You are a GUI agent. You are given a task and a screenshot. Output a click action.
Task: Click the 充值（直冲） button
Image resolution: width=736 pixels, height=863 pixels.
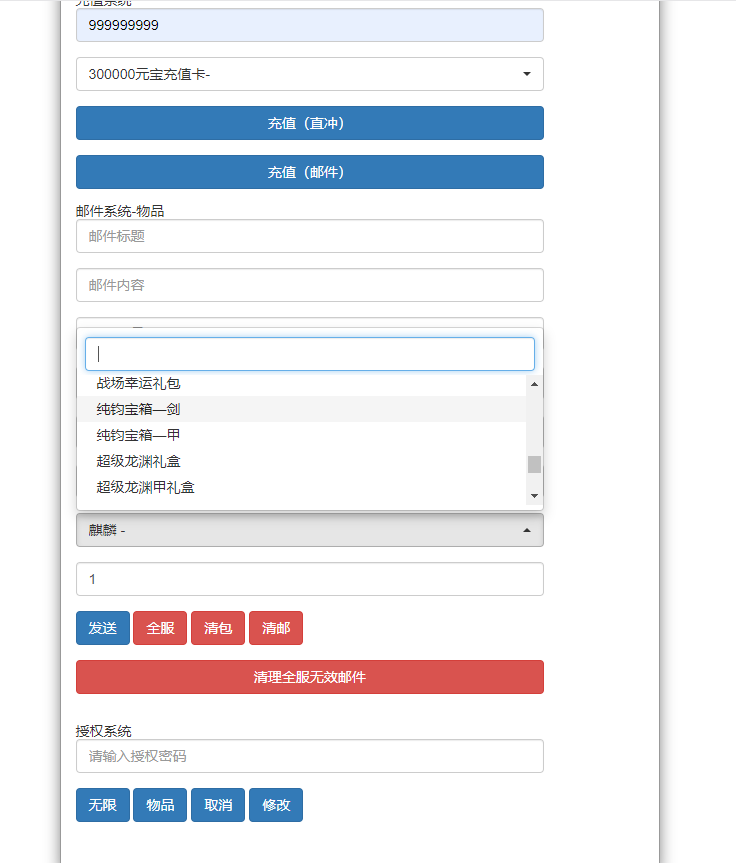point(309,123)
